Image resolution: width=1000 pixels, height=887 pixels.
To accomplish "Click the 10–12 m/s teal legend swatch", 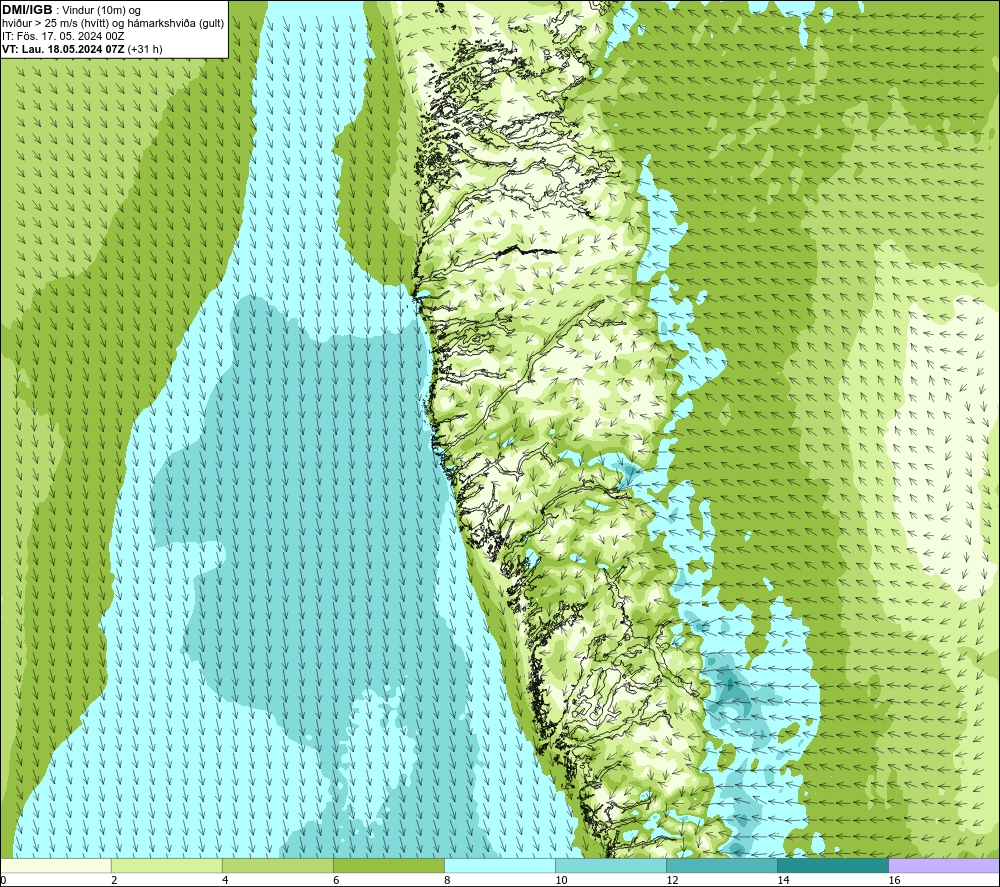I will click(610, 865).
